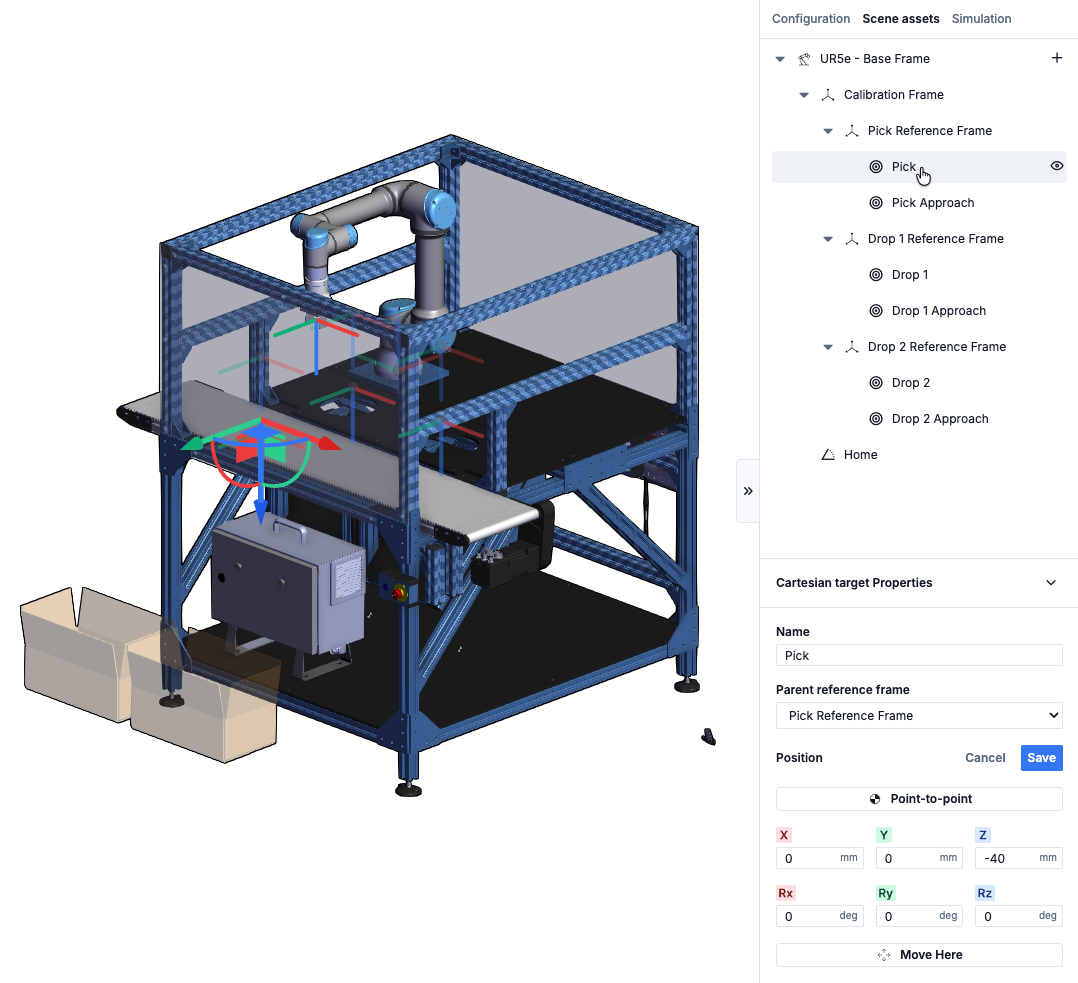This screenshot has width=1078, height=983.
Task: Click the Move Here button
Action: coord(919,955)
